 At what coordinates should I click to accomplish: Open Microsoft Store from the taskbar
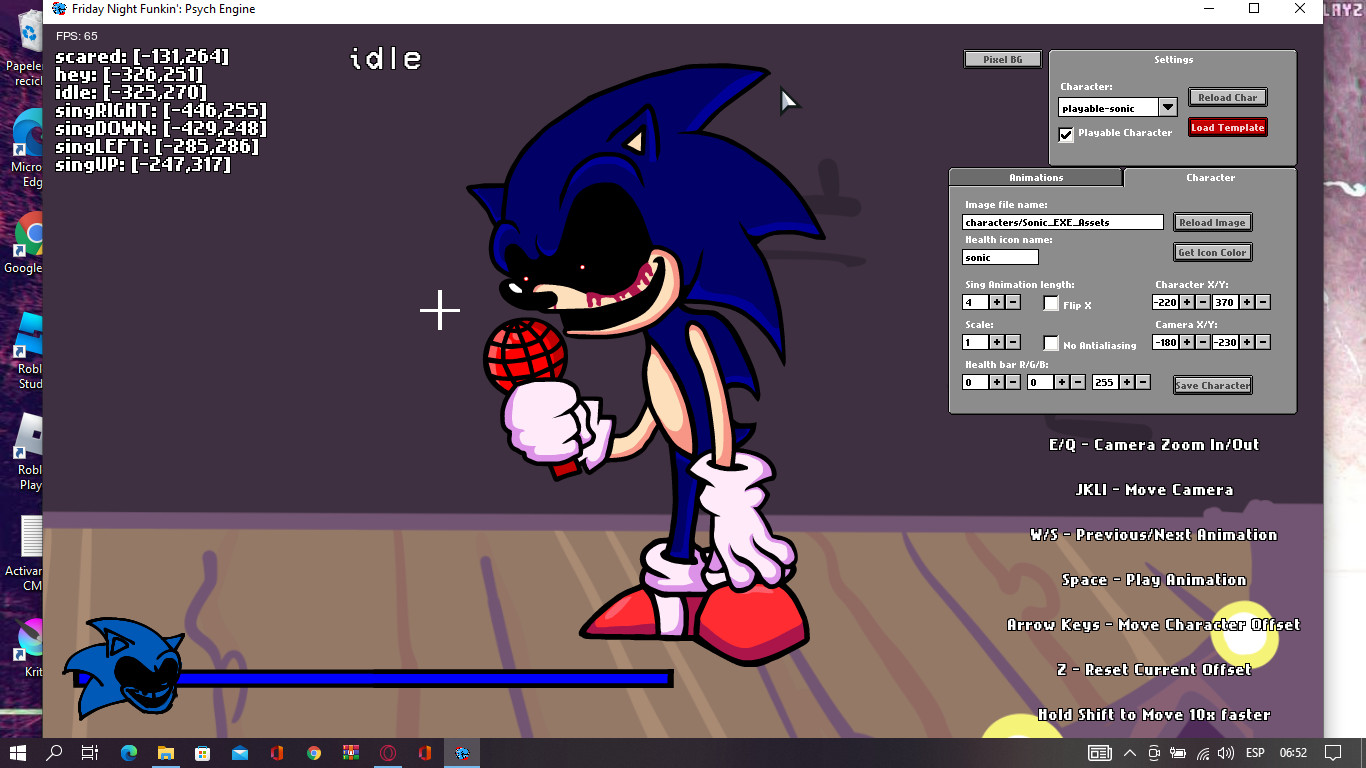click(x=202, y=753)
